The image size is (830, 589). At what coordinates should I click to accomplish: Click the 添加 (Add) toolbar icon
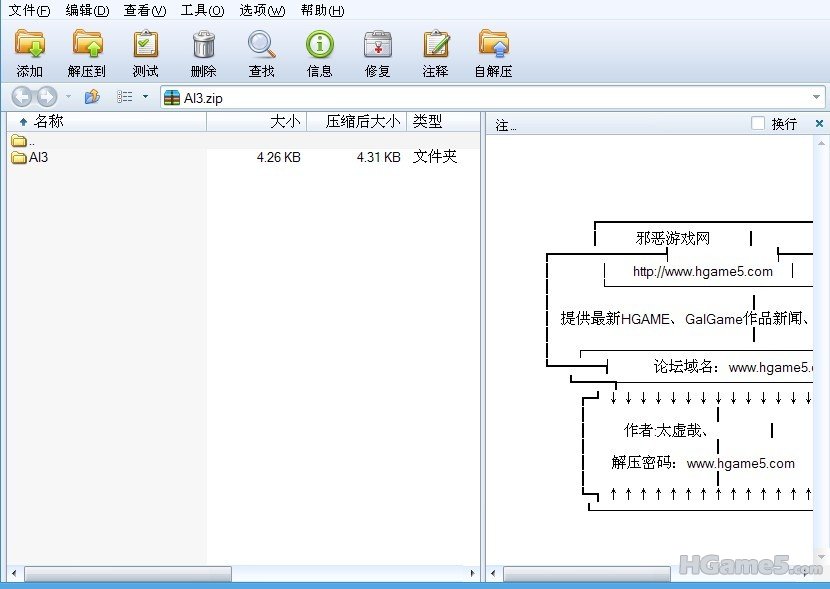click(x=30, y=45)
